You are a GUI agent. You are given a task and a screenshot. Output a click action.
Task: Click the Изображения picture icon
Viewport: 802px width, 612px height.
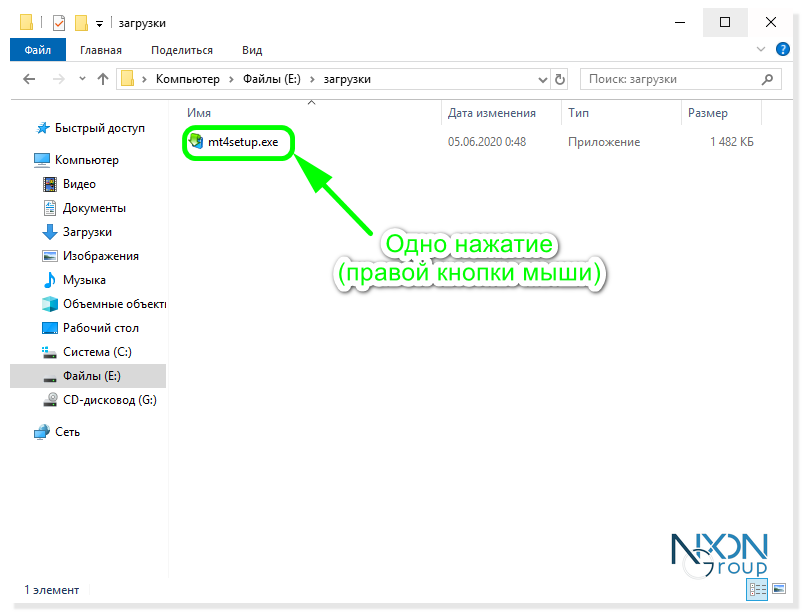[50, 256]
